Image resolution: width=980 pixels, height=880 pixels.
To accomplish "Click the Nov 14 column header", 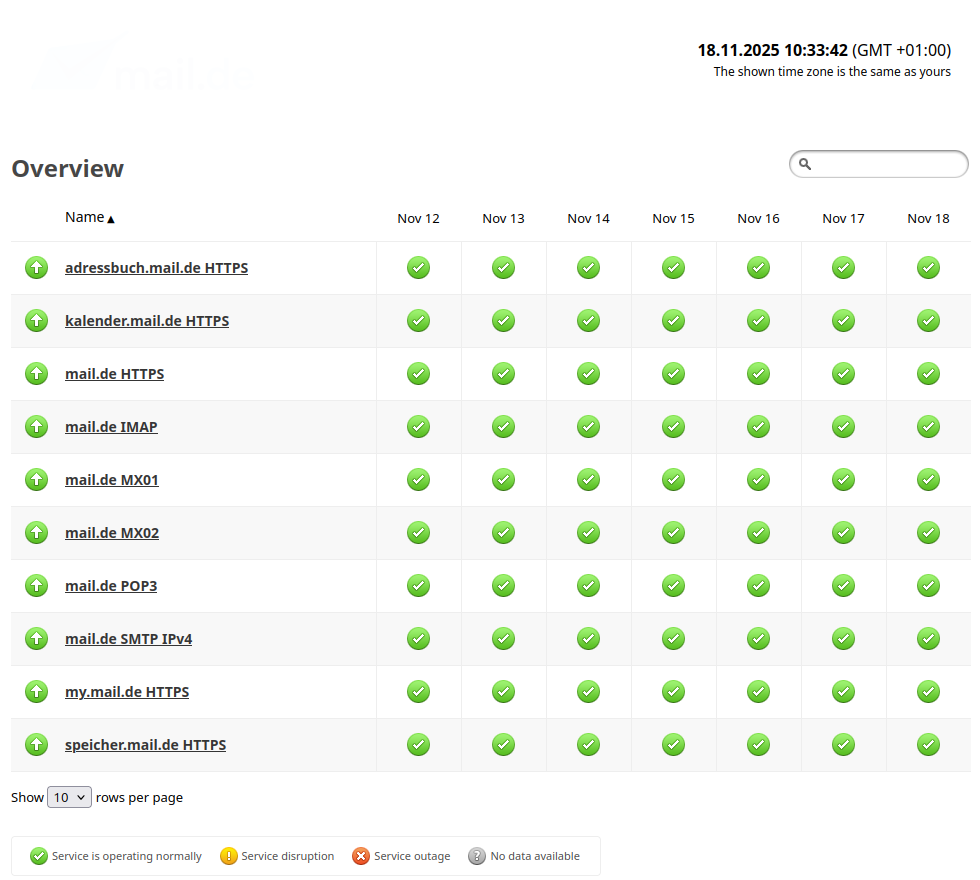I will (588, 219).
